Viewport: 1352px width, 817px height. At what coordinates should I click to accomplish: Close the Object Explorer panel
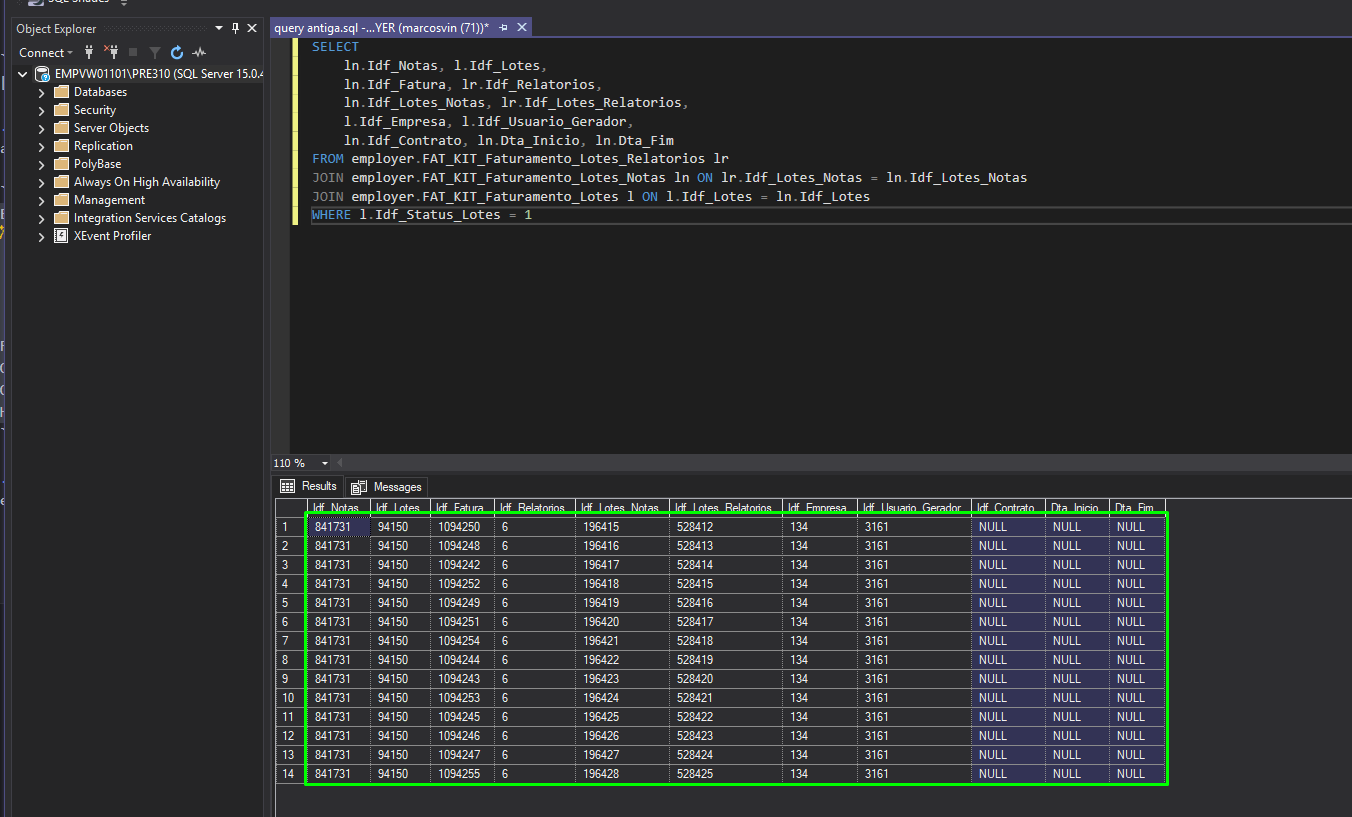pos(252,29)
